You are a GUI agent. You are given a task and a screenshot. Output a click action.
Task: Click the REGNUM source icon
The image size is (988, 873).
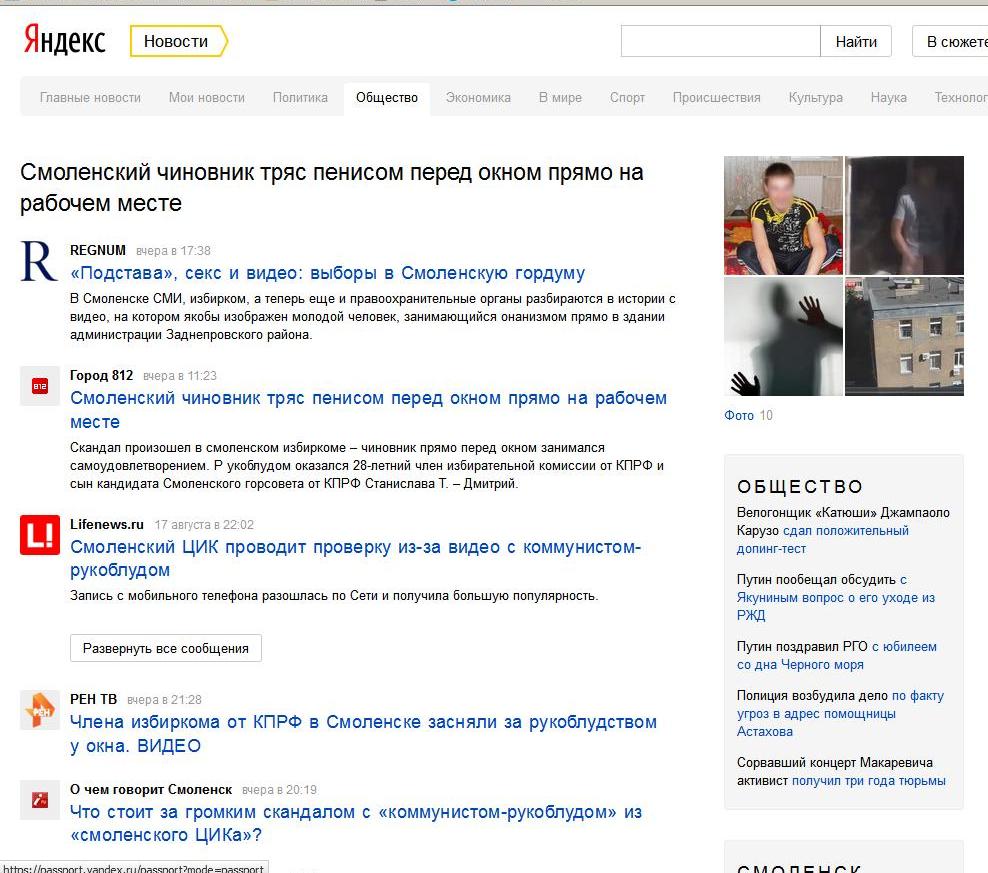(39, 261)
